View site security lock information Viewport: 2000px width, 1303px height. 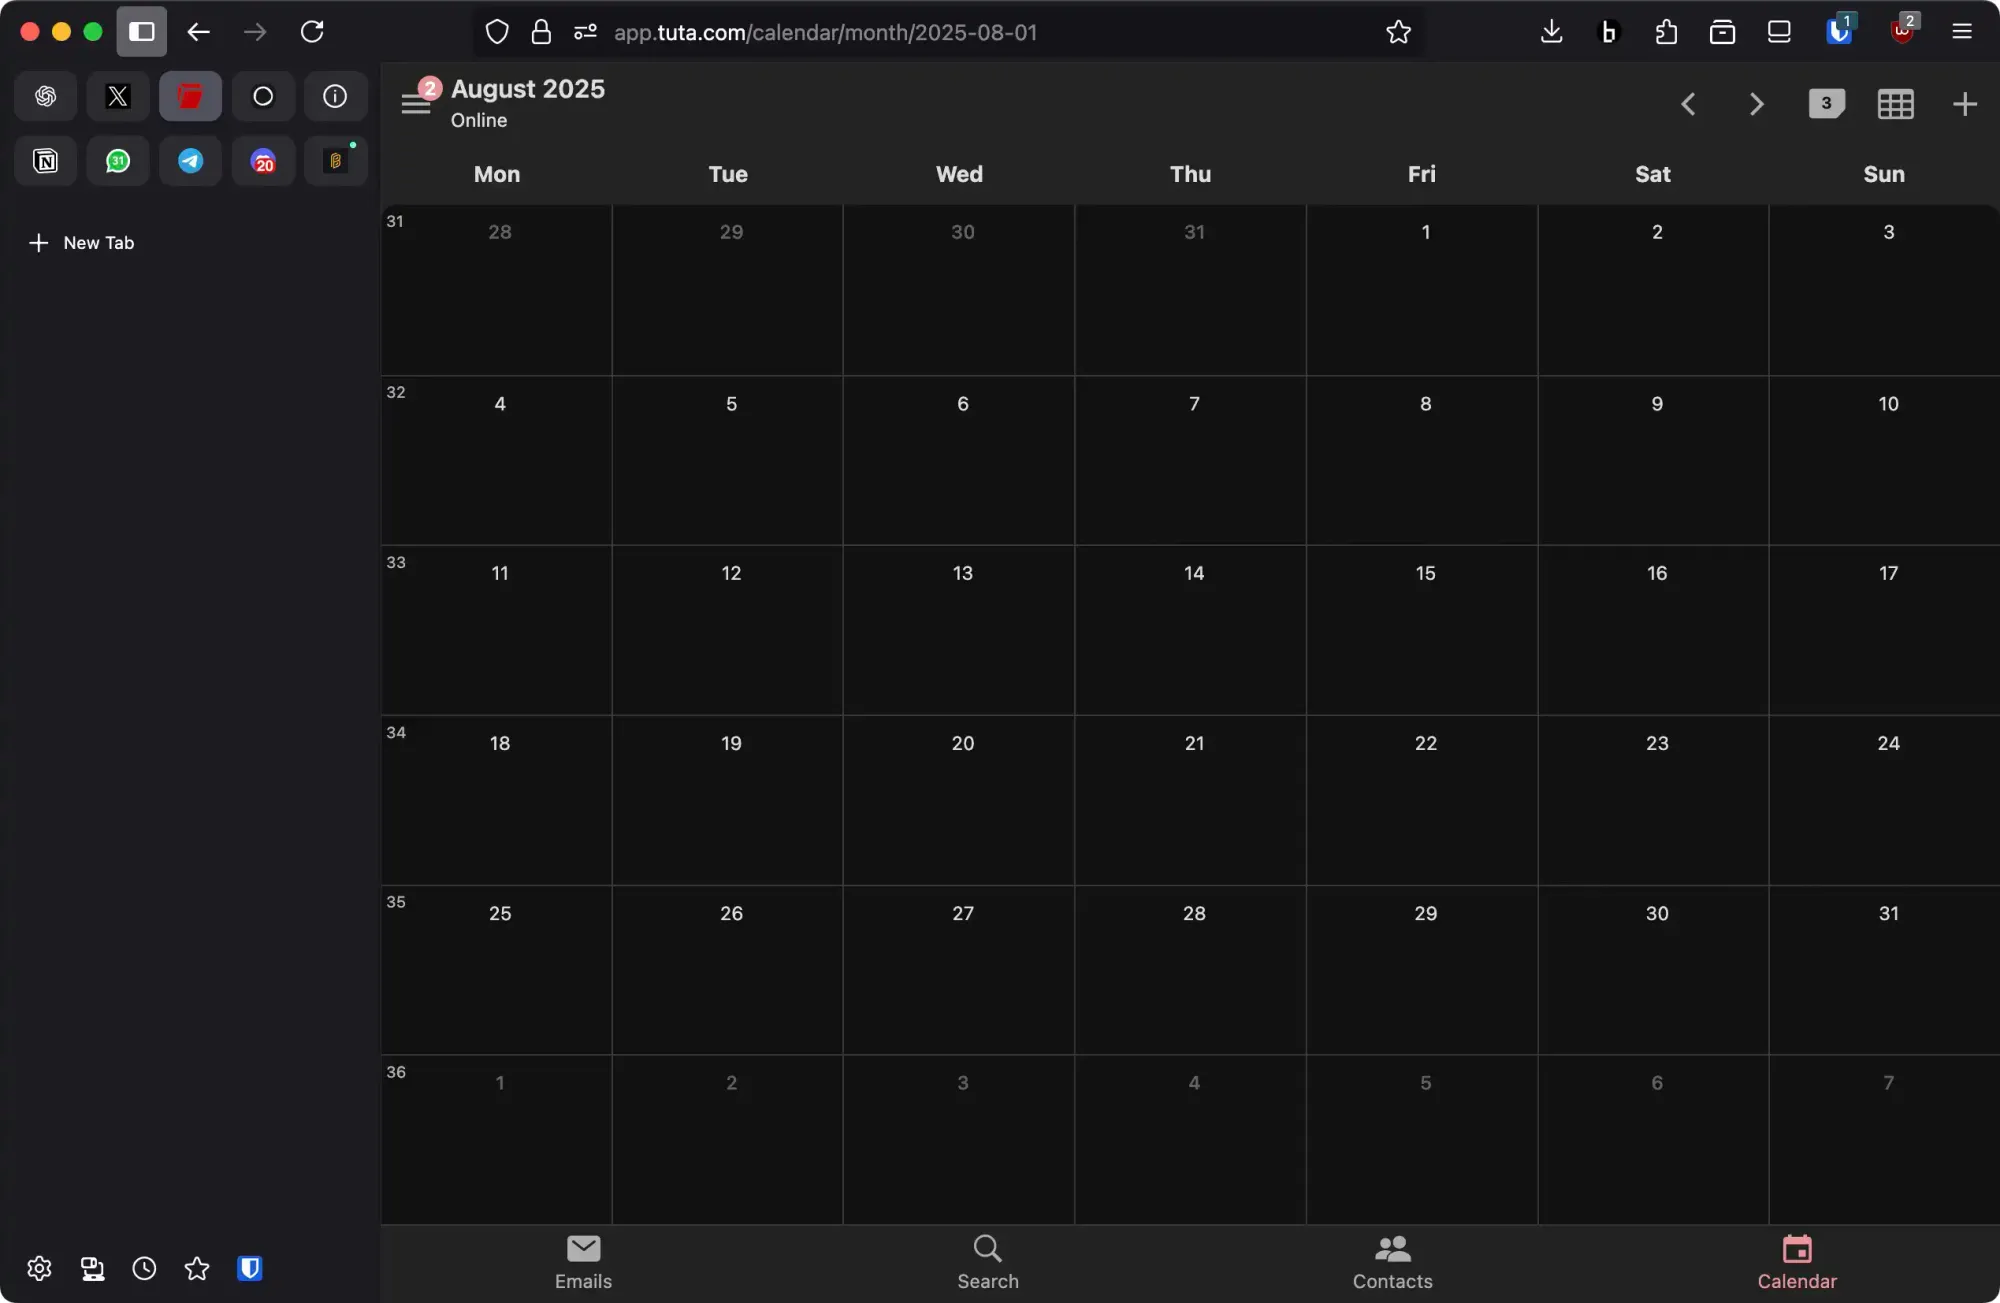(x=541, y=32)
